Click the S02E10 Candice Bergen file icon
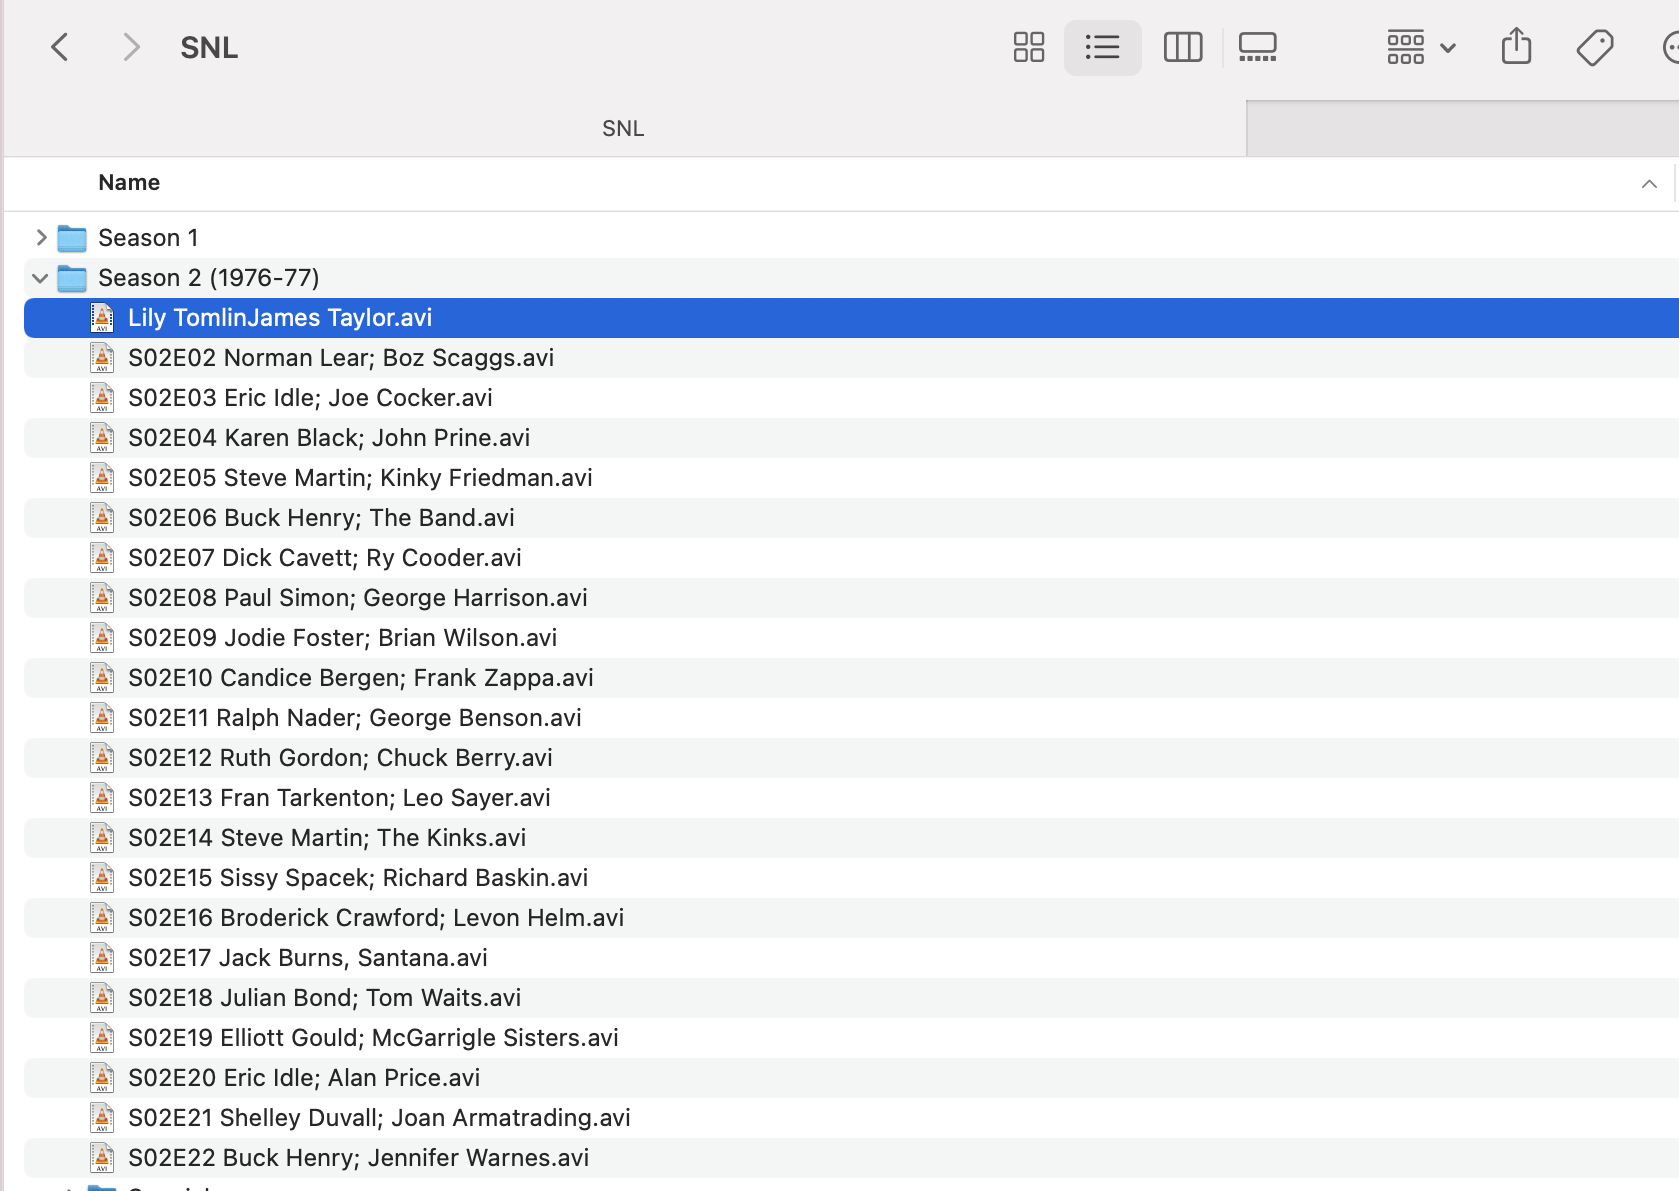The height and width of the screenshot is (1191, 1679). pos(102,678)
